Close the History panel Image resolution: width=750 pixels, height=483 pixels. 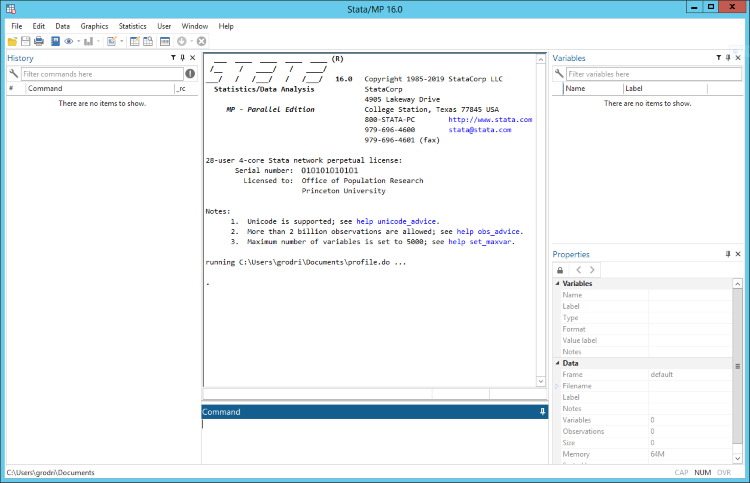[x=192, y=58]
